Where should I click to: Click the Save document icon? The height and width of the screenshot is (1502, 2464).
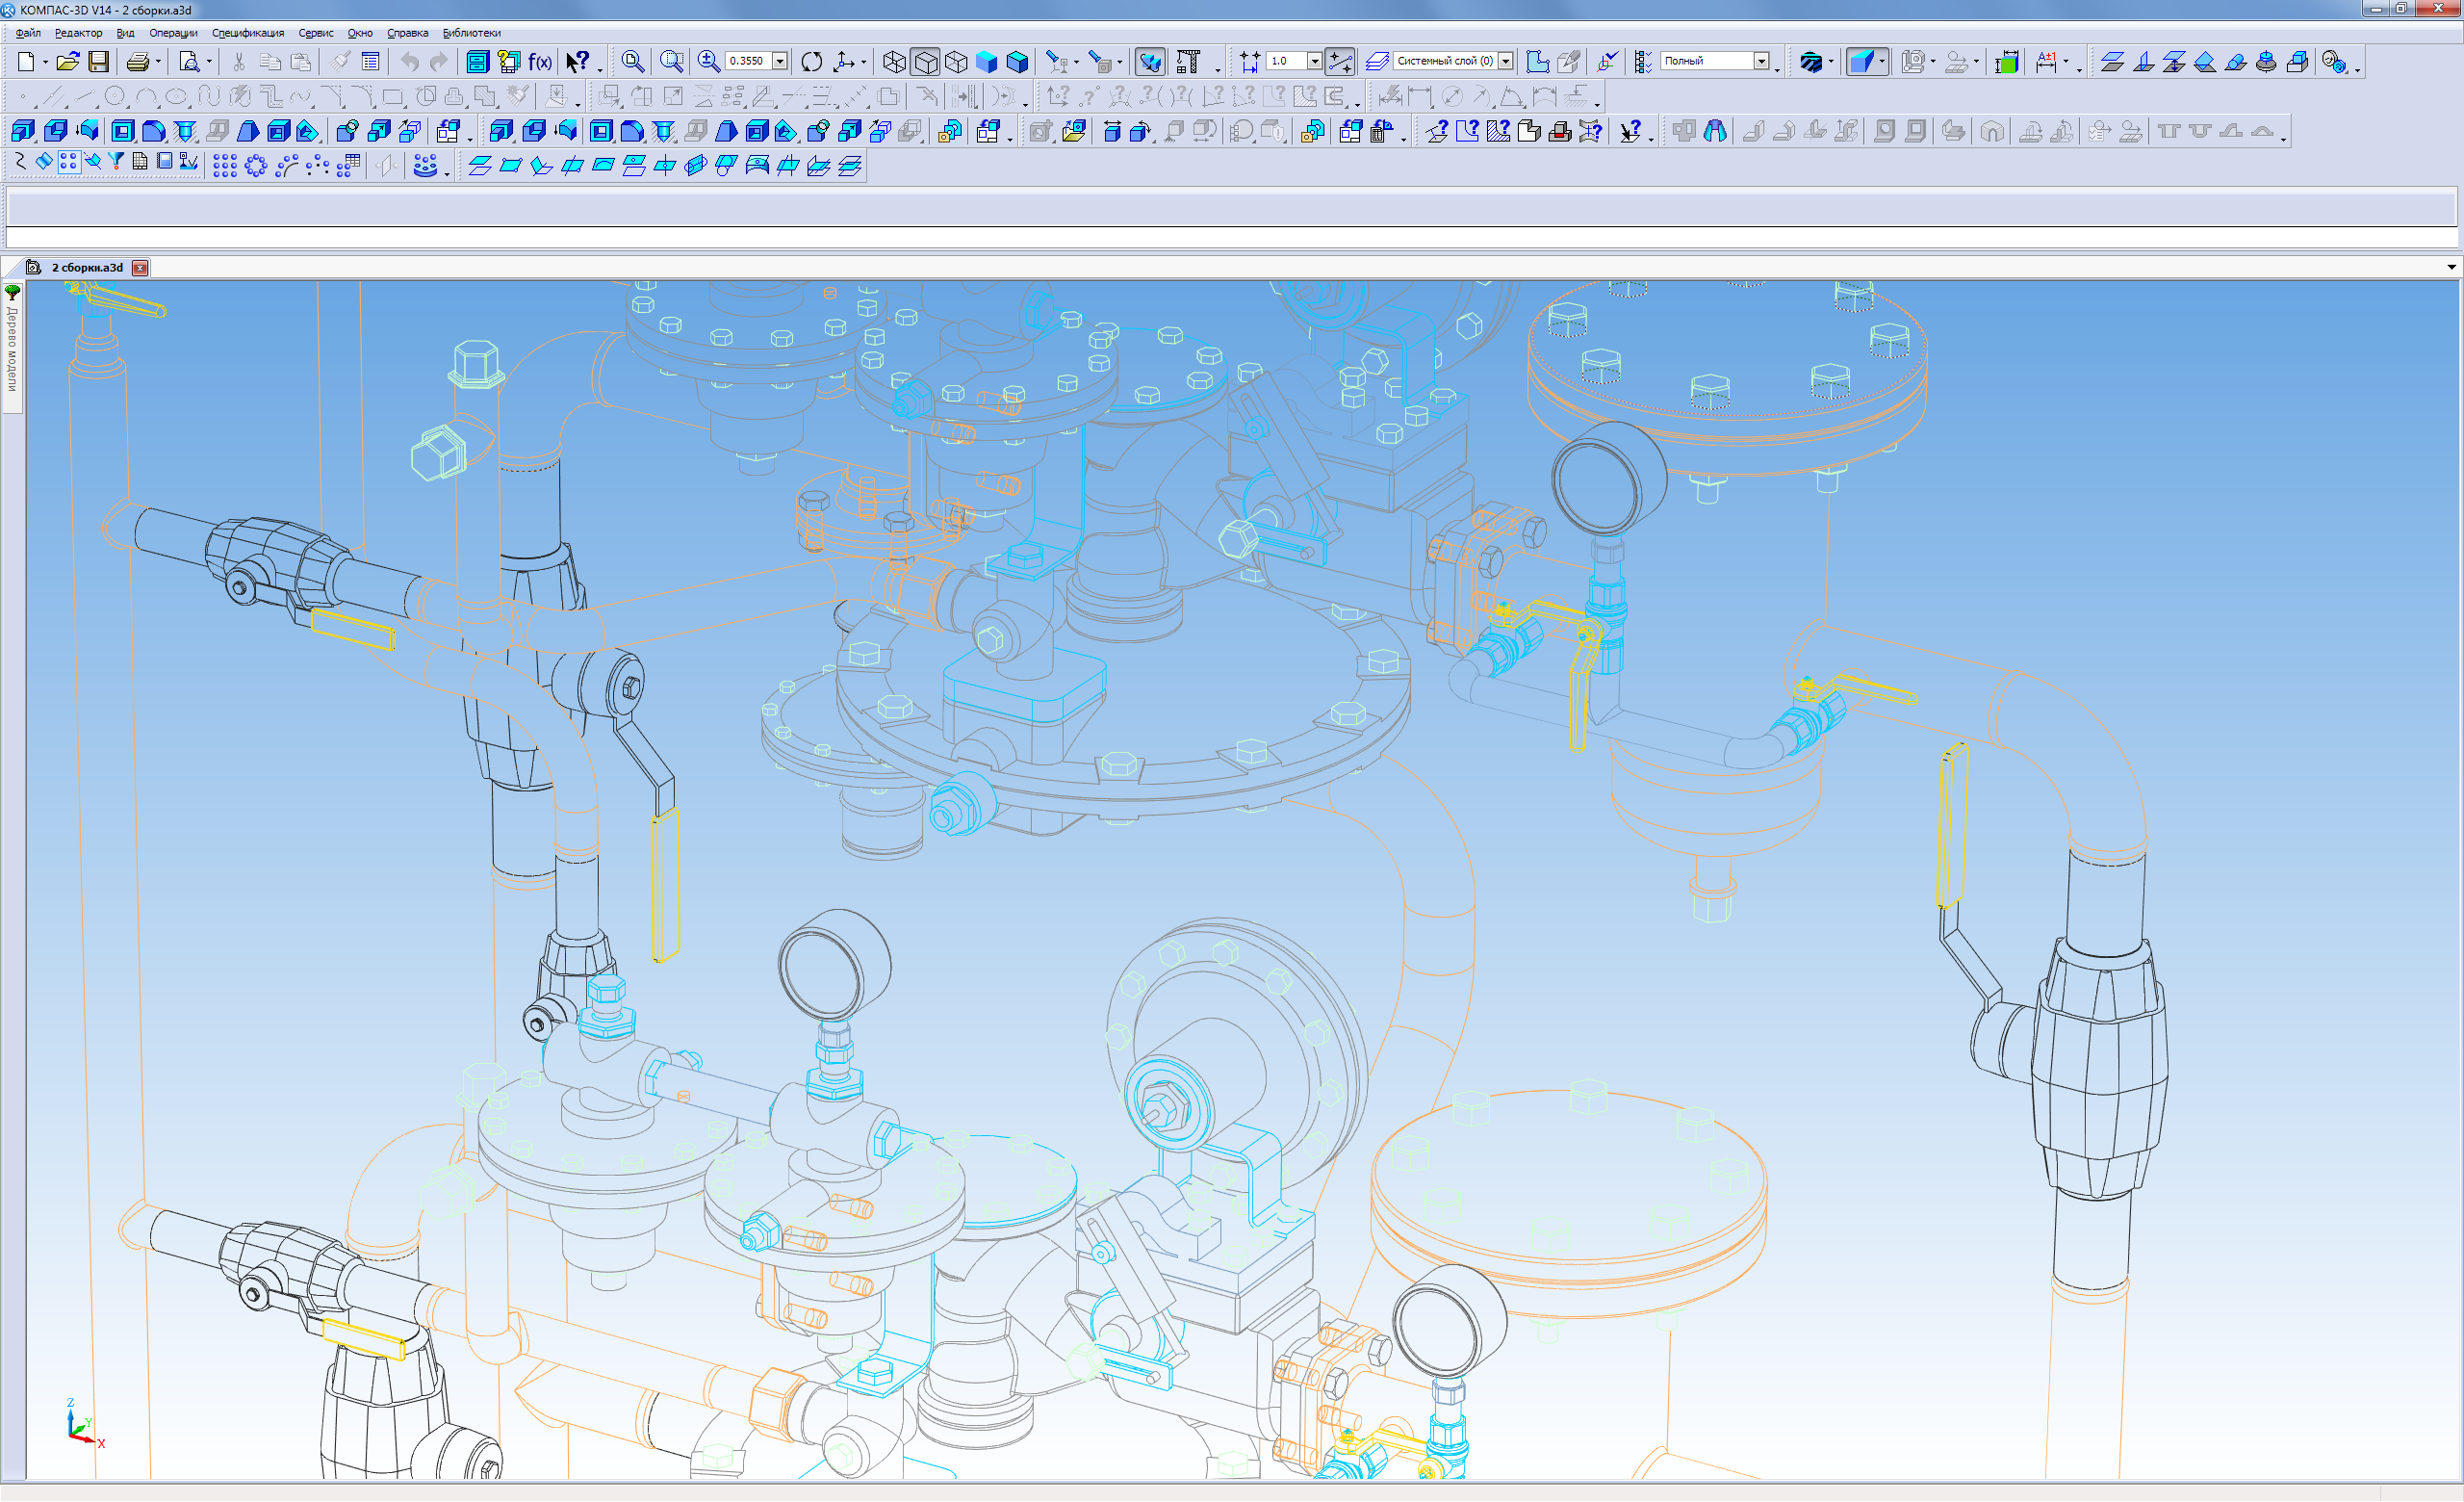98,62
